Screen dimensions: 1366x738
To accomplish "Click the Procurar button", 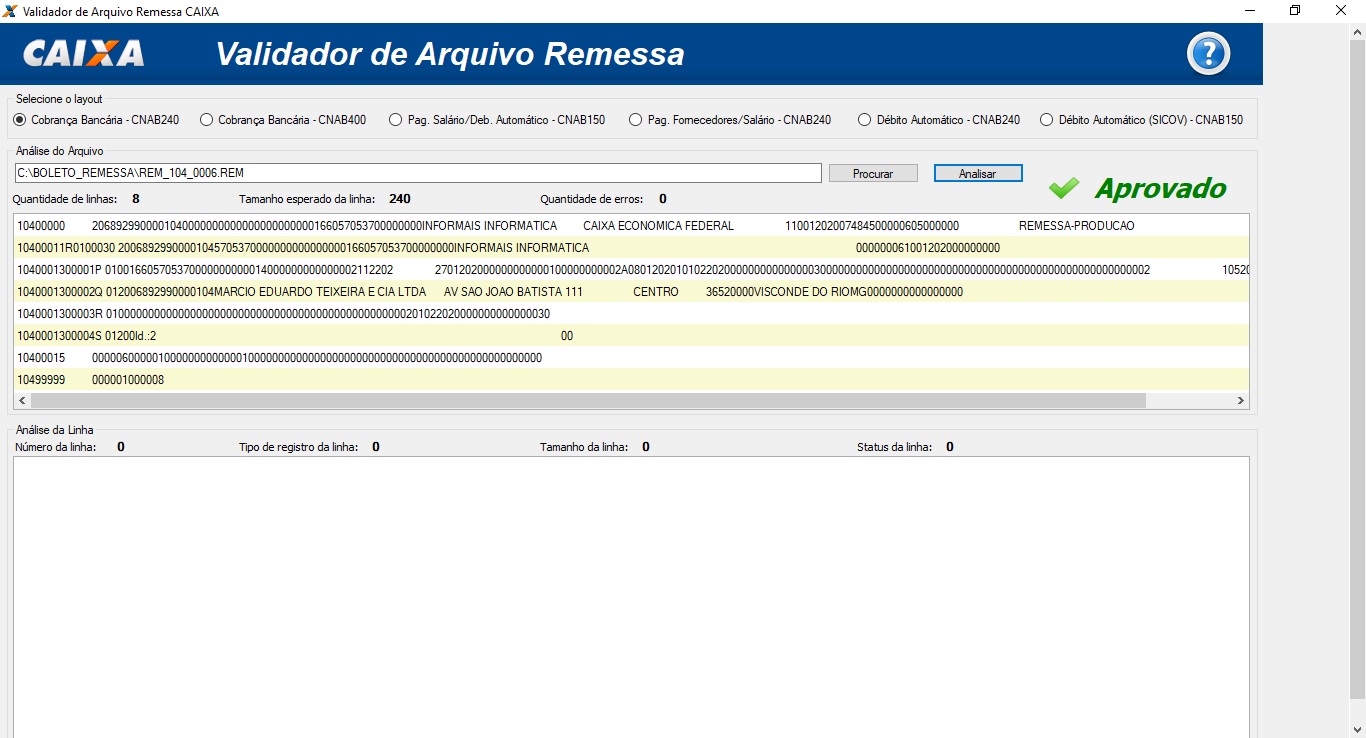I will coord(873,173).
